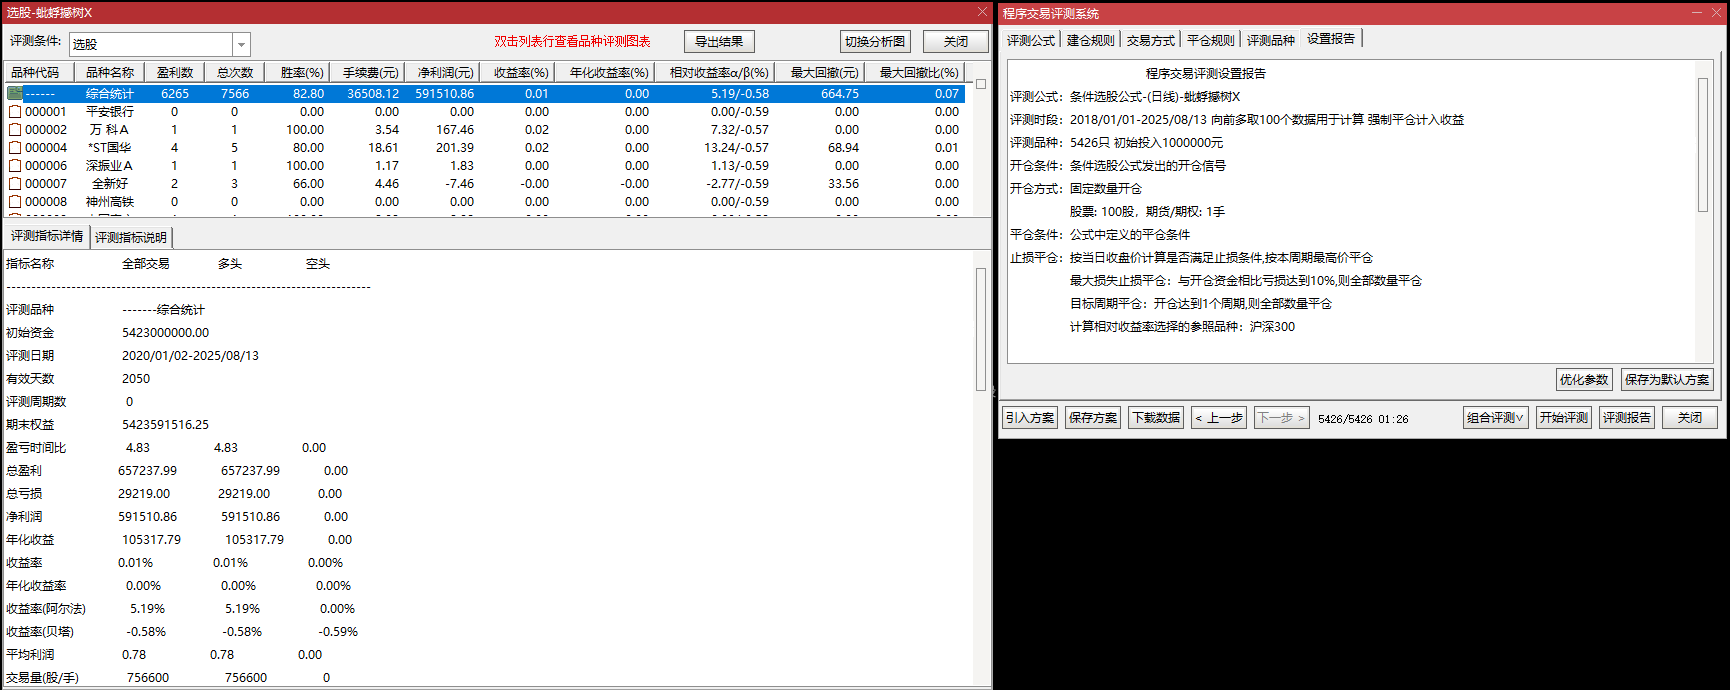Click the 切换分析图 button
Viewport: 1730px width, 690px height.
pyautogui.click(x=875, y=42)
